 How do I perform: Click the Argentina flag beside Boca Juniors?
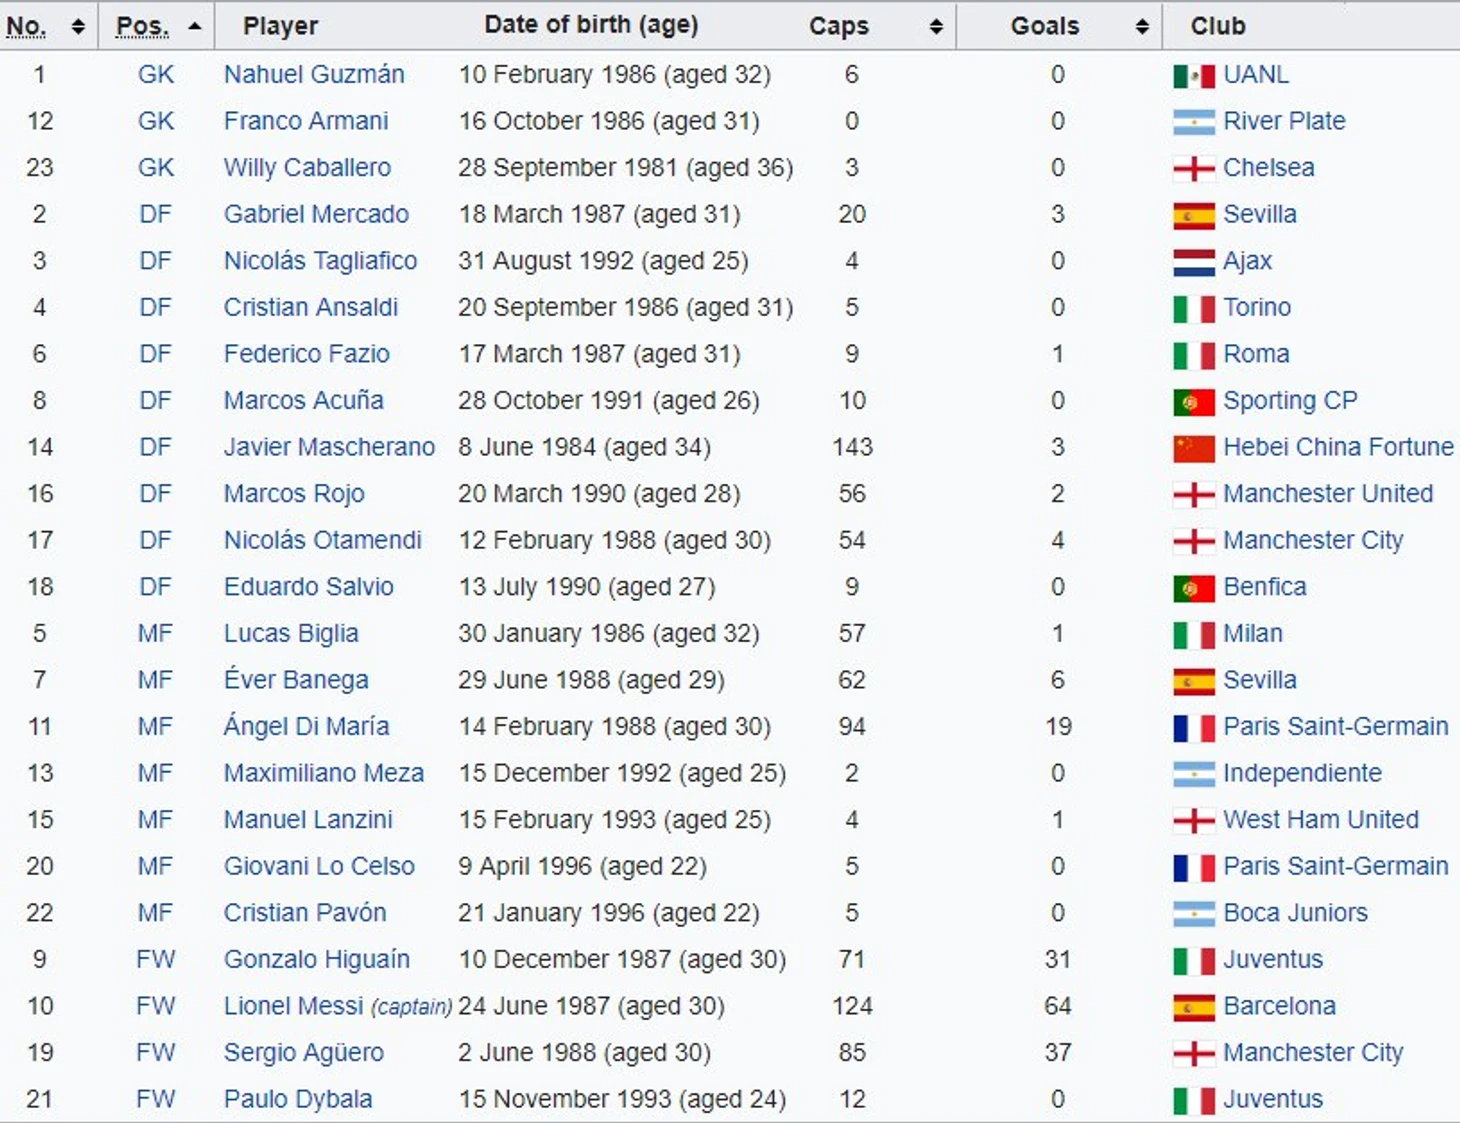pos(1193,914)
